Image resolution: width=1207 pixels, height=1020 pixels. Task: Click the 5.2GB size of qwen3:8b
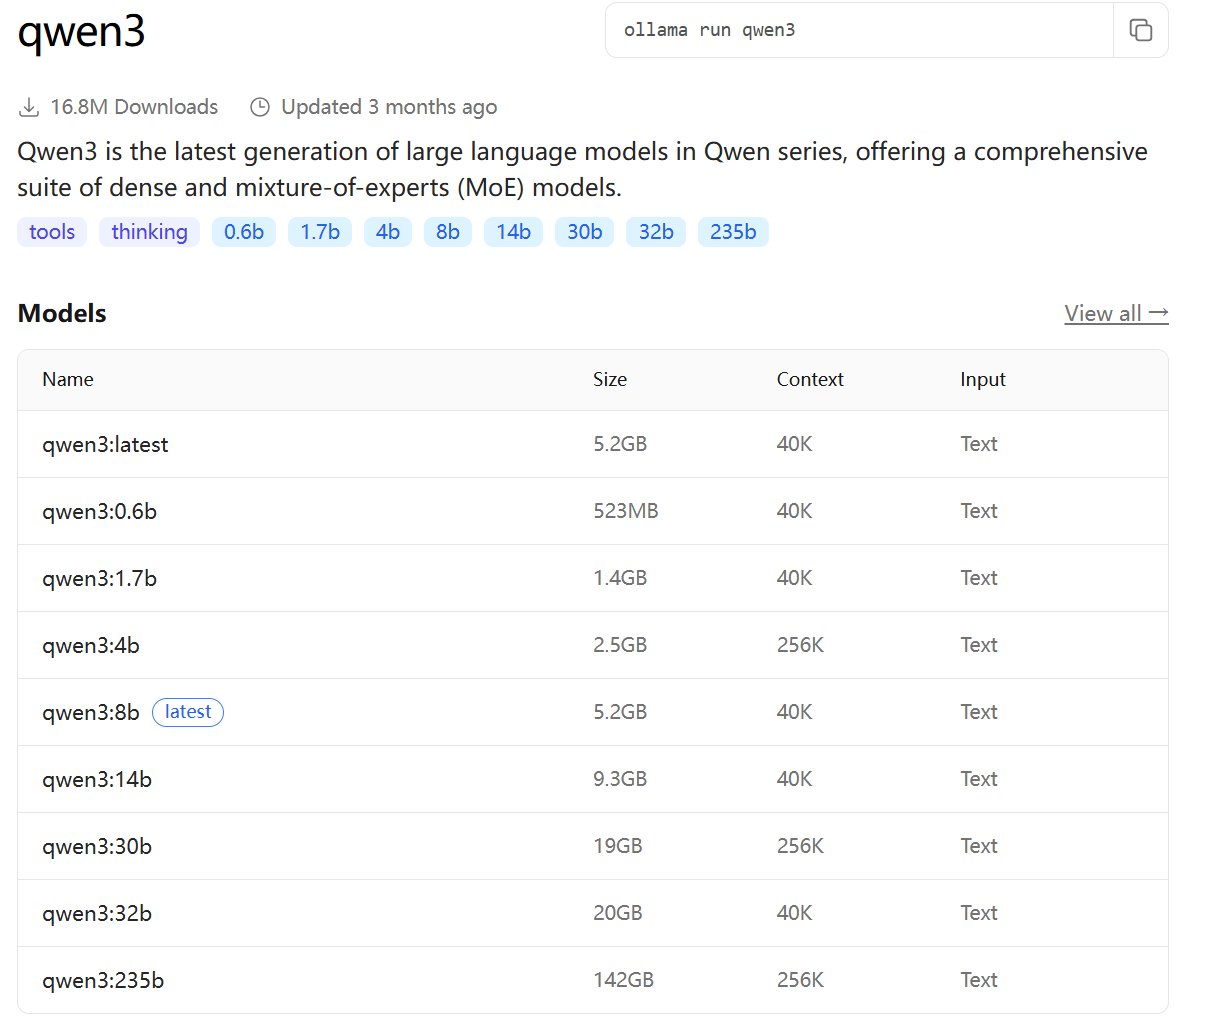click(620, 712)
